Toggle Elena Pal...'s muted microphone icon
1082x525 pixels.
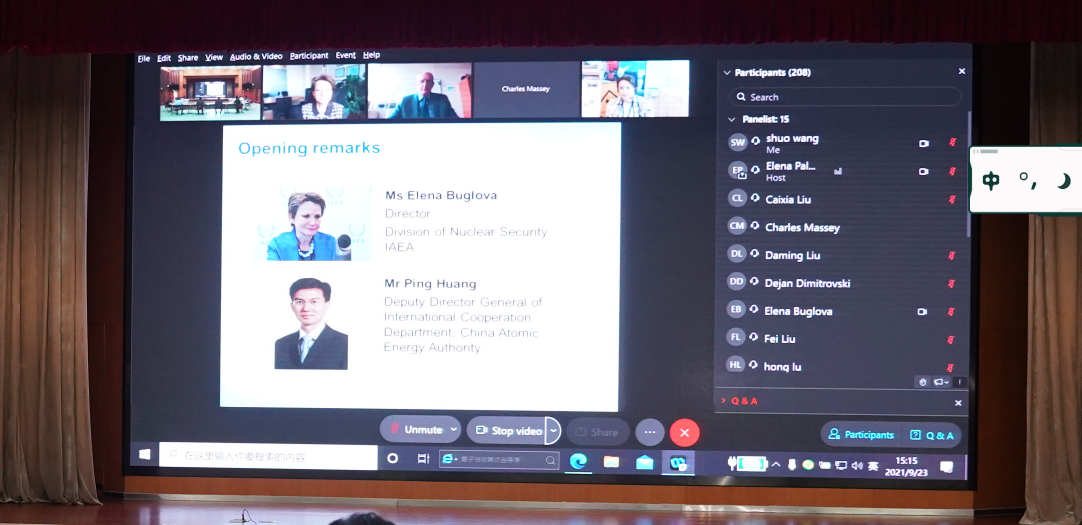[953, 171]
